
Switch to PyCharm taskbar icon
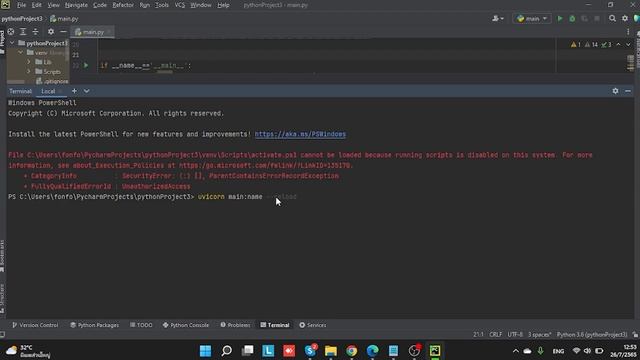pos(435,351)
